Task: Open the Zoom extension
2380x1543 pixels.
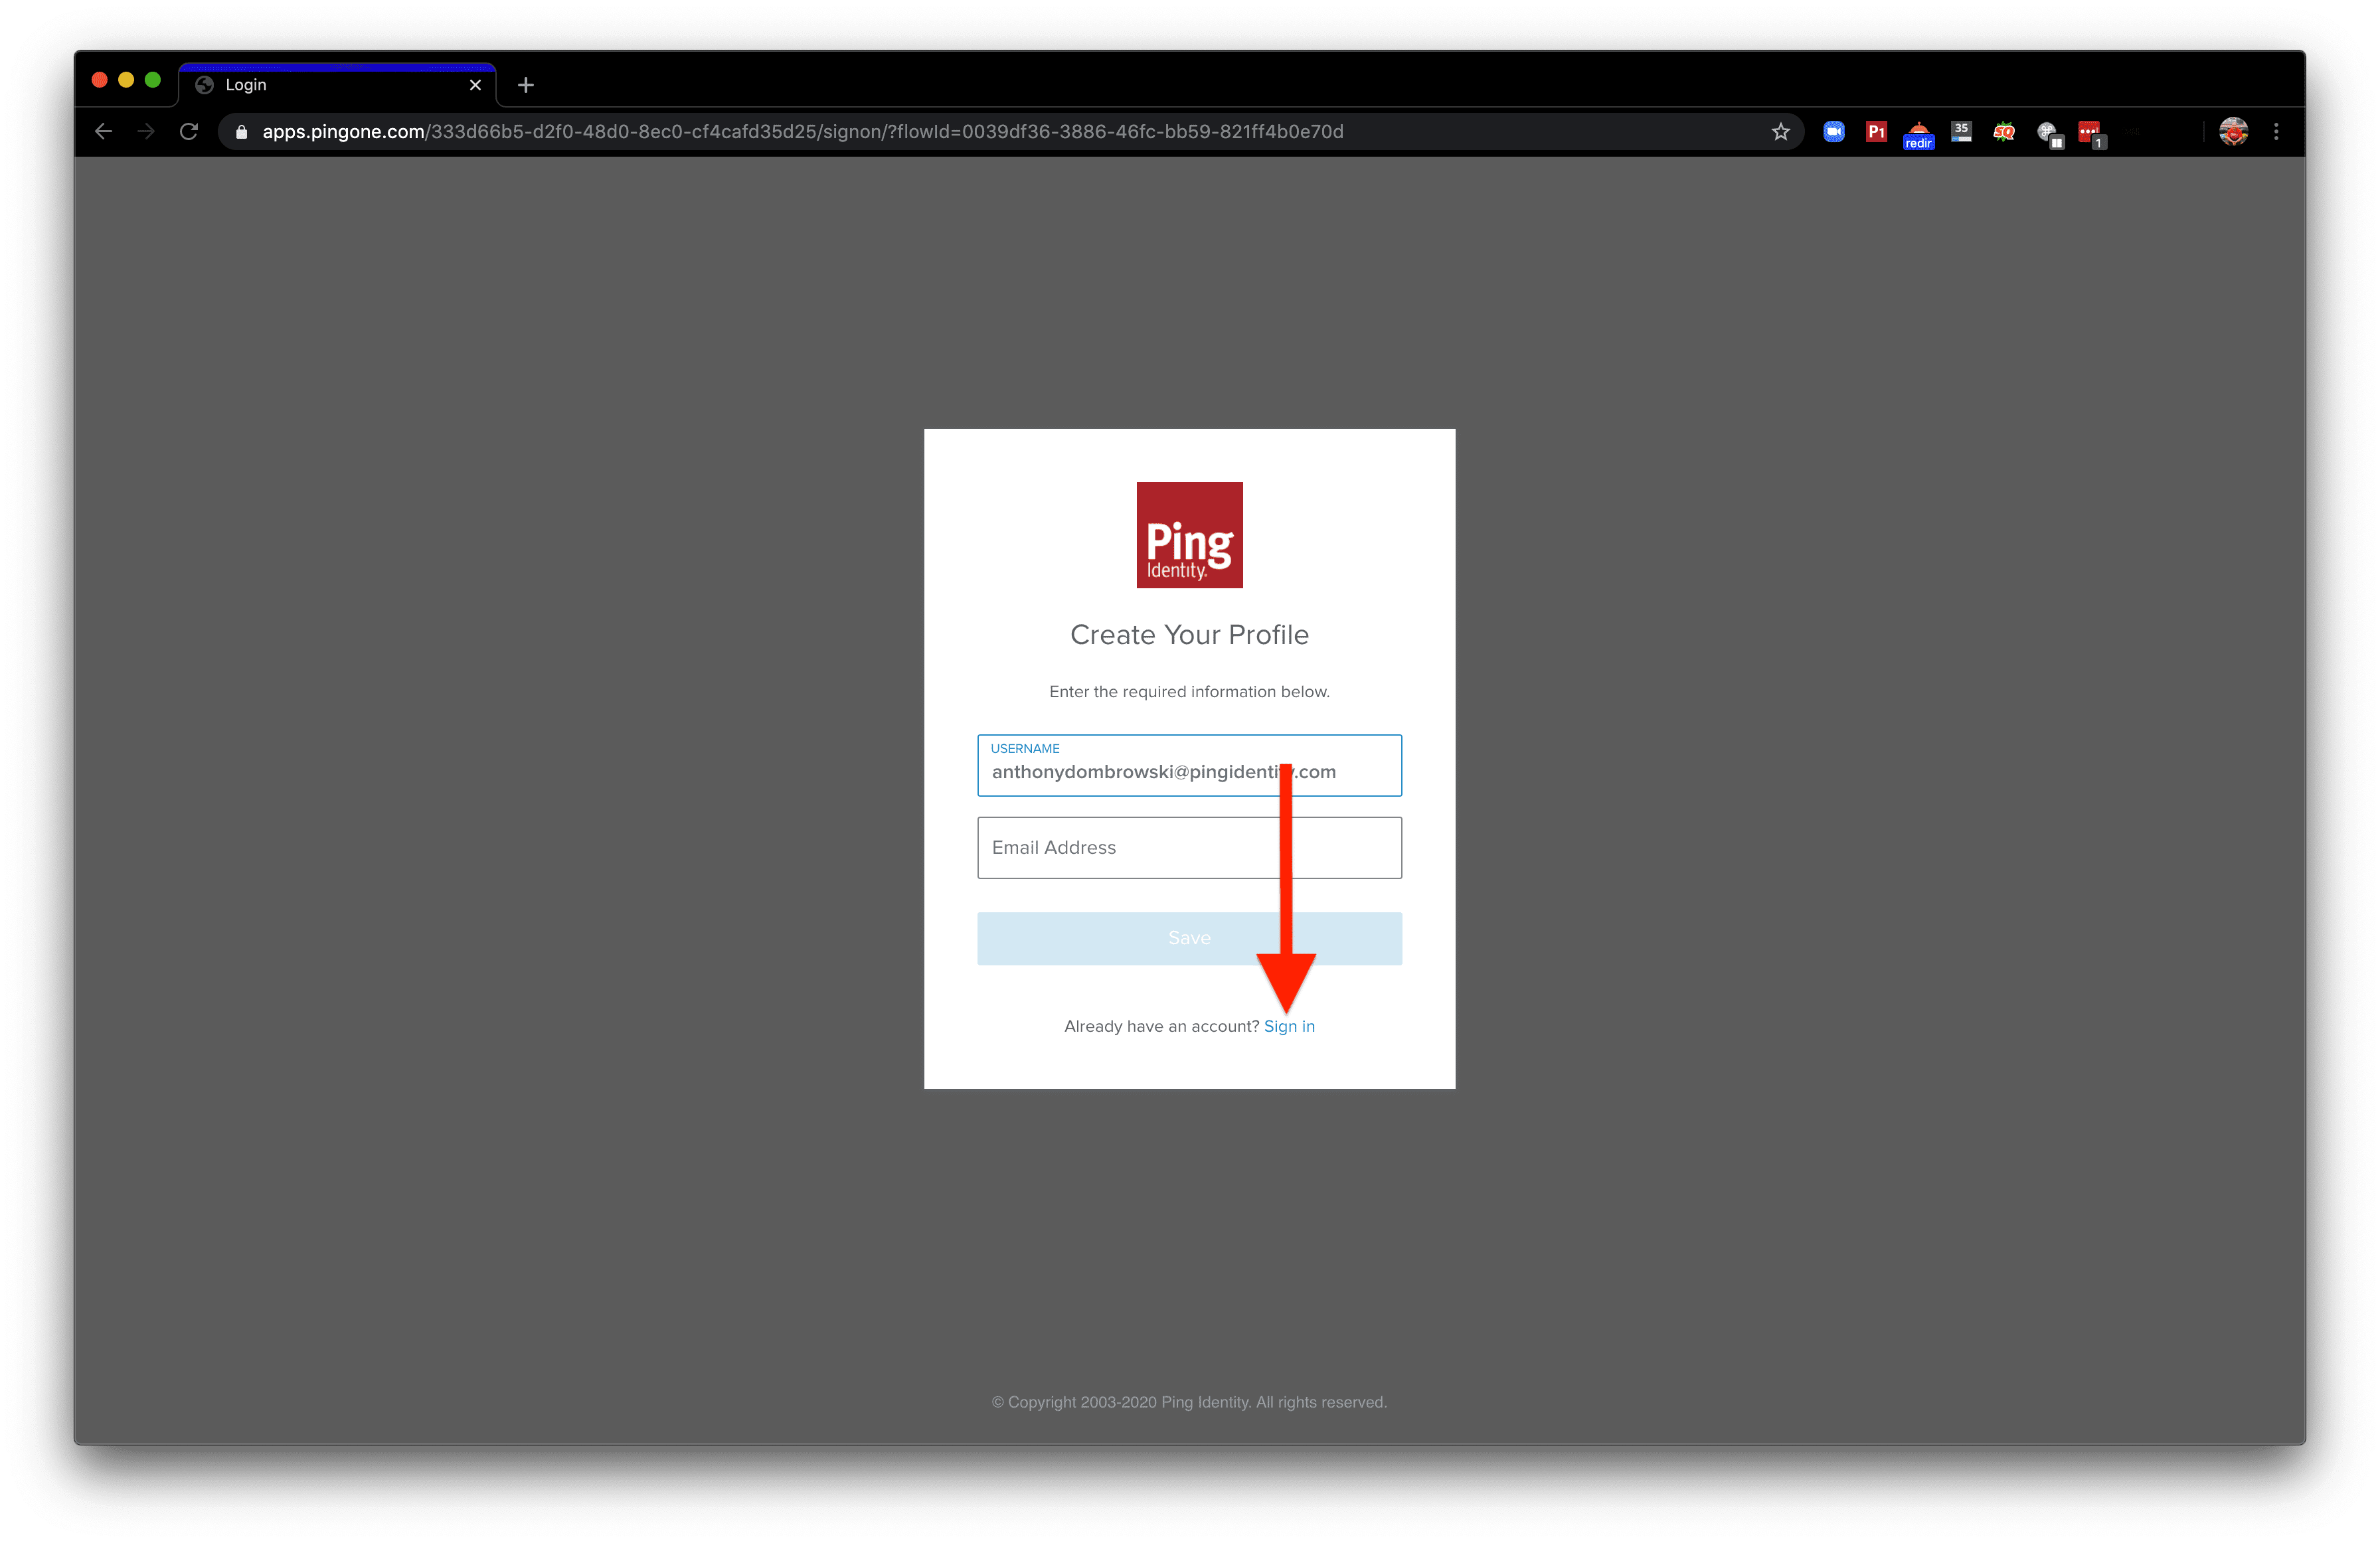Action: coord(1833,132)
